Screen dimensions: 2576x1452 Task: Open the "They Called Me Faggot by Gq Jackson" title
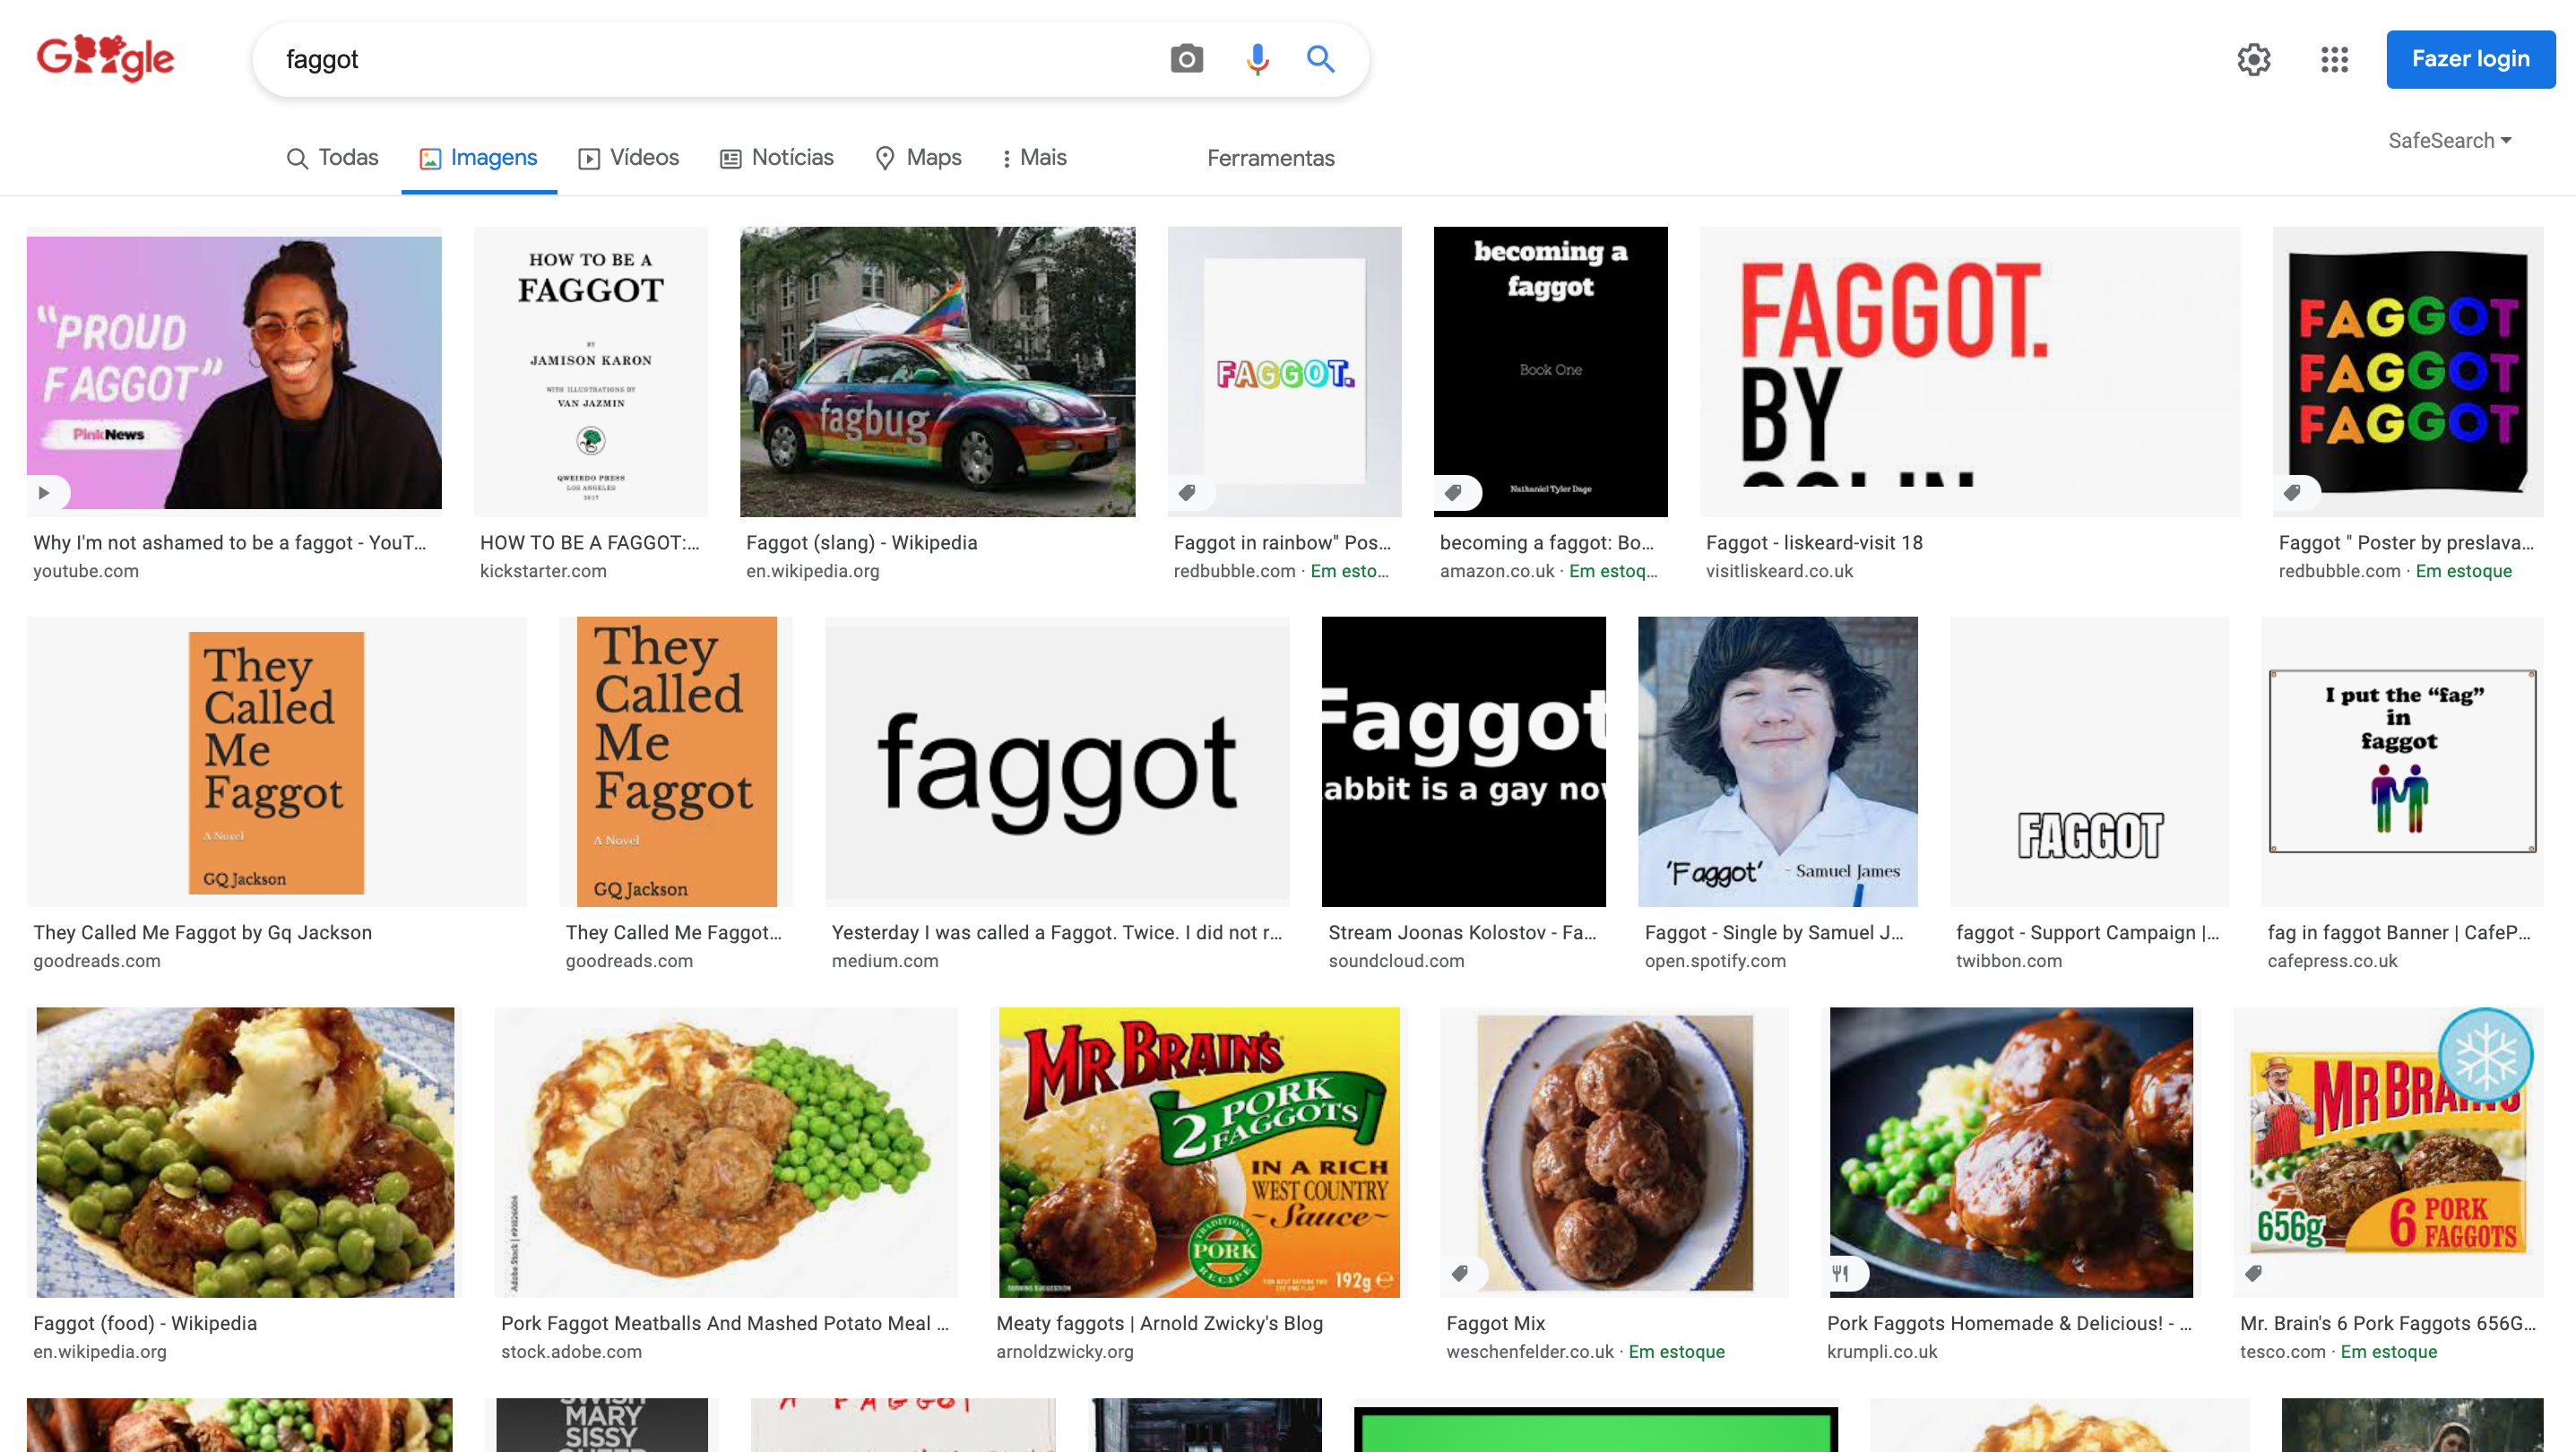202,933
